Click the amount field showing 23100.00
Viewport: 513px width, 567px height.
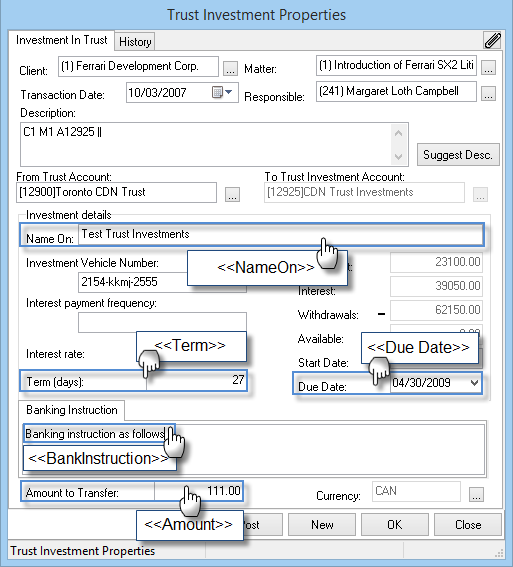coord(436,262)
